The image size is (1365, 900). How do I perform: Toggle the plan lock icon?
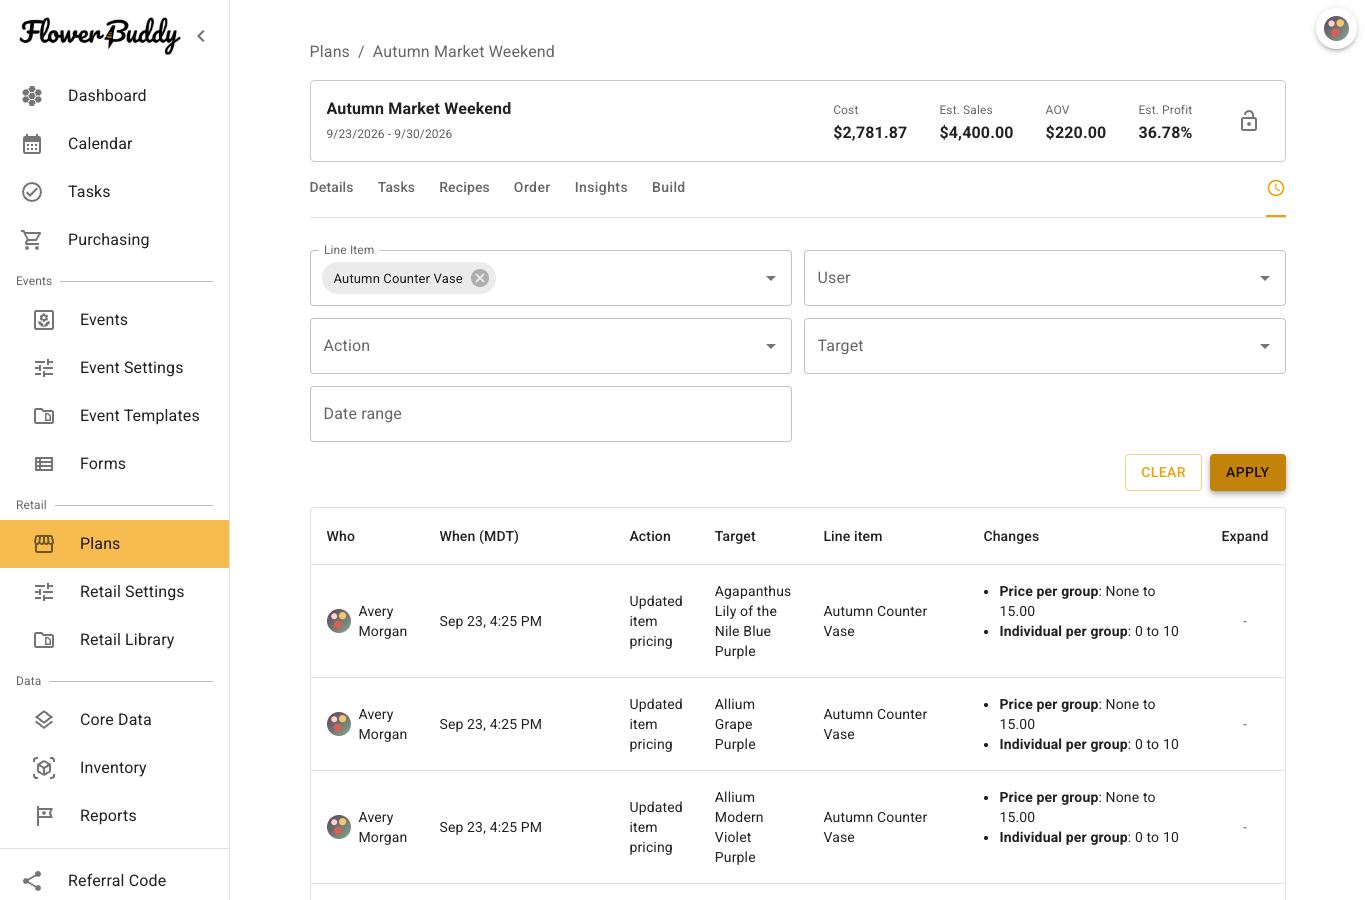pos(1249,121)
